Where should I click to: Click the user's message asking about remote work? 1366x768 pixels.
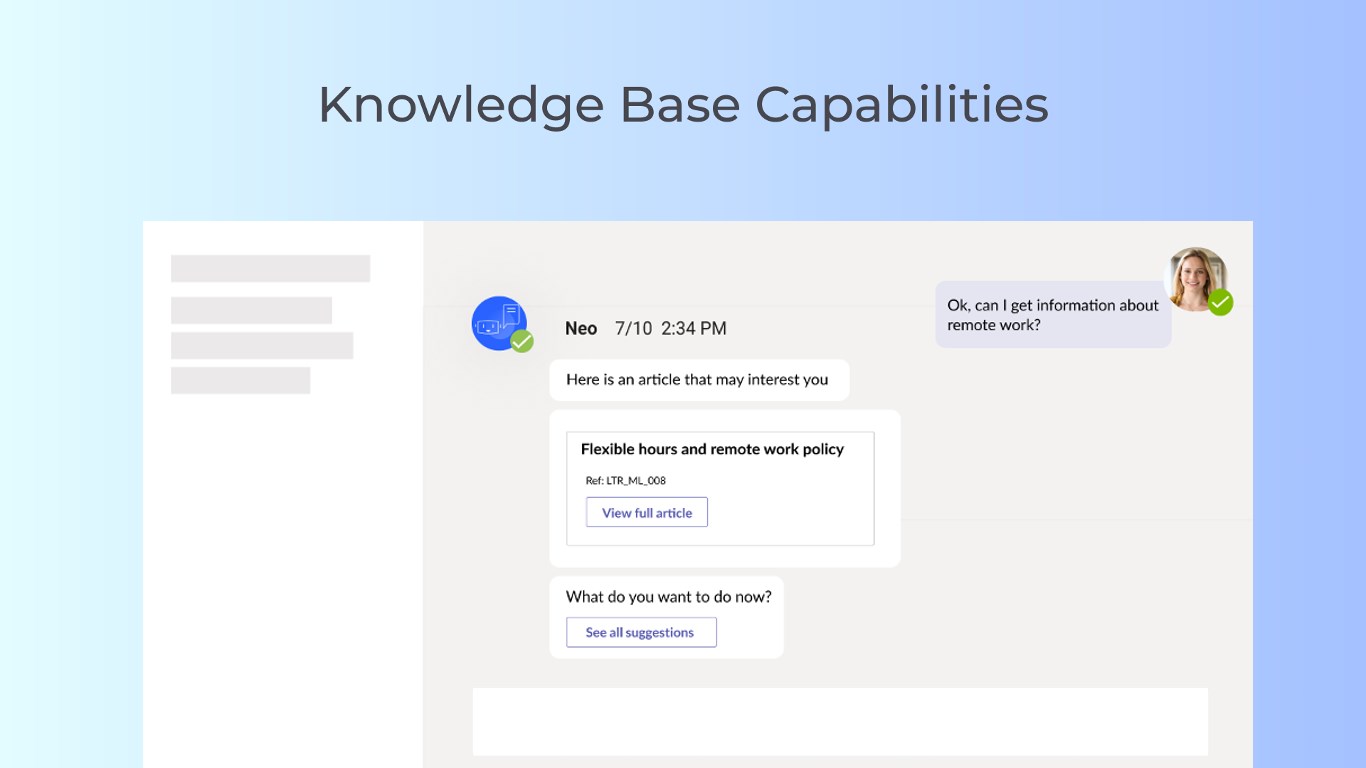1052,315
